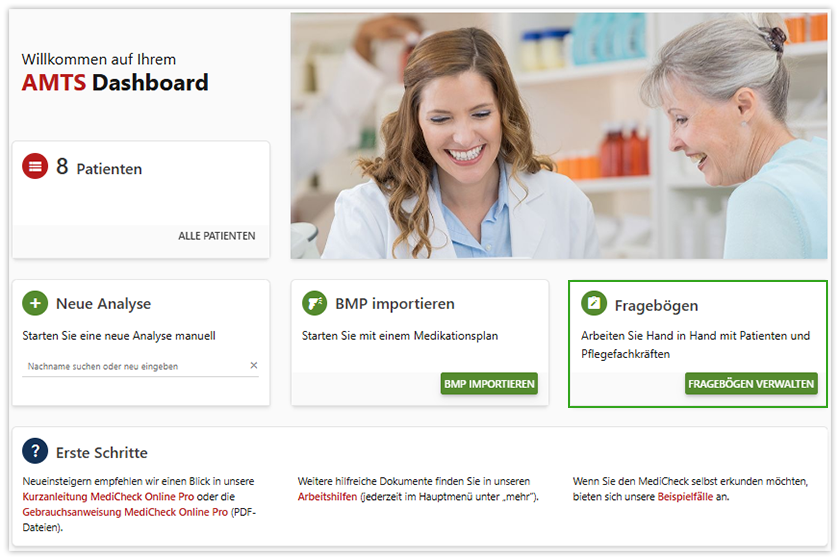
Task: Select the Neue Analyse card heading
Action: [103, 304]
